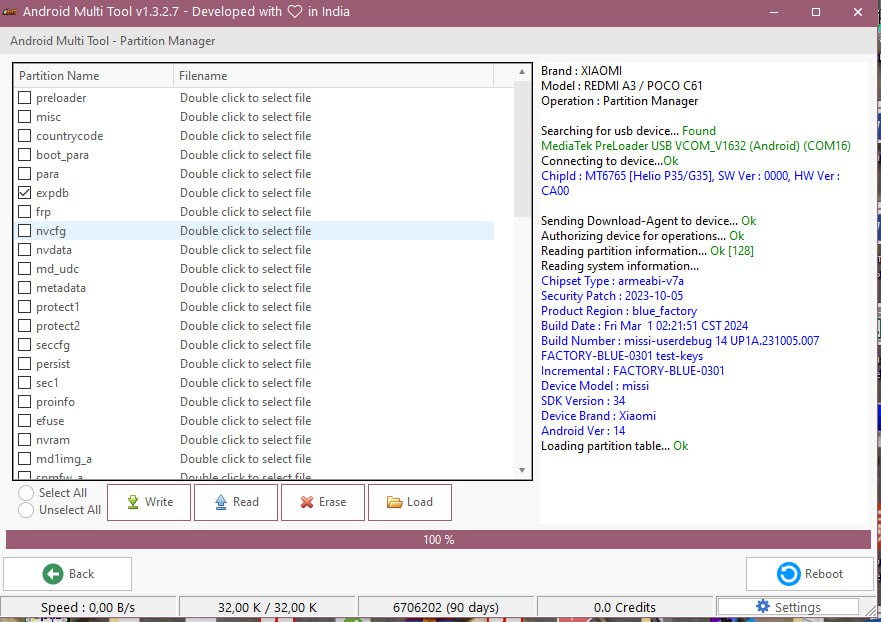Click the MediaTek PreLoader USB VCOM log line
The image size is (881, 622).
pyautogui.click(x=696, y=146)
